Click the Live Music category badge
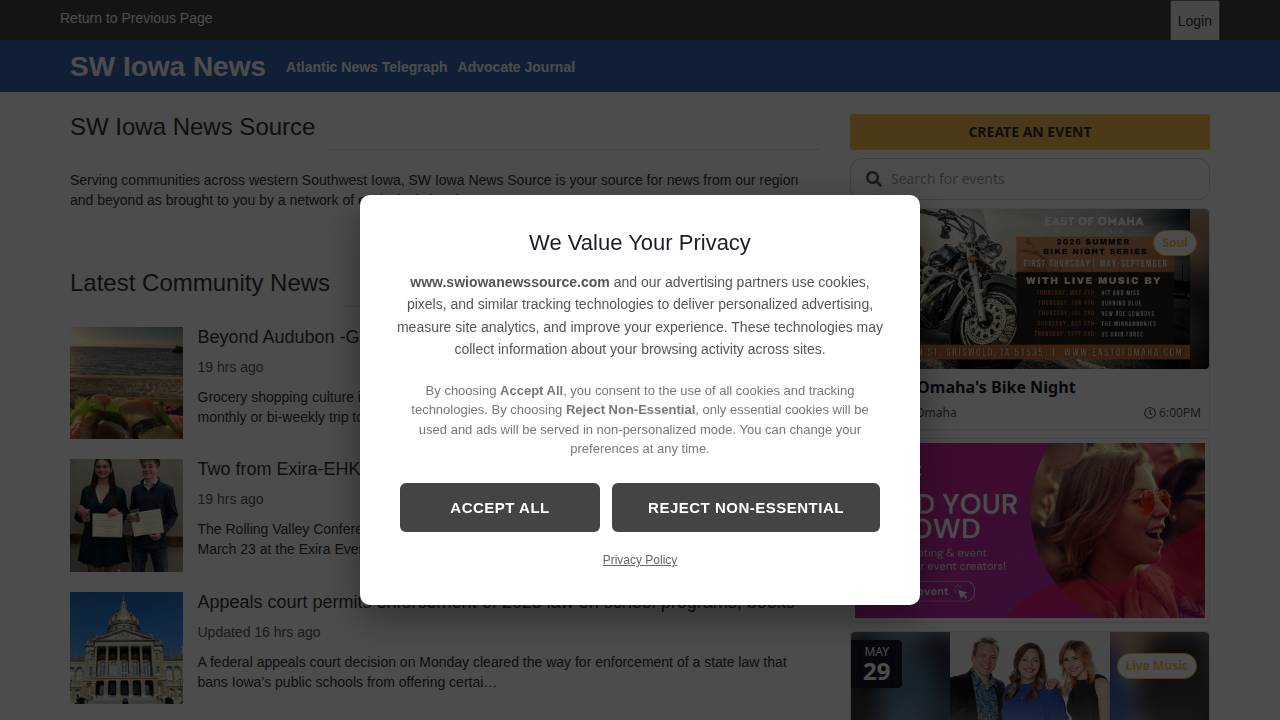Image resolution: width=1280 pixels, height=720 pixels. 1156,666
